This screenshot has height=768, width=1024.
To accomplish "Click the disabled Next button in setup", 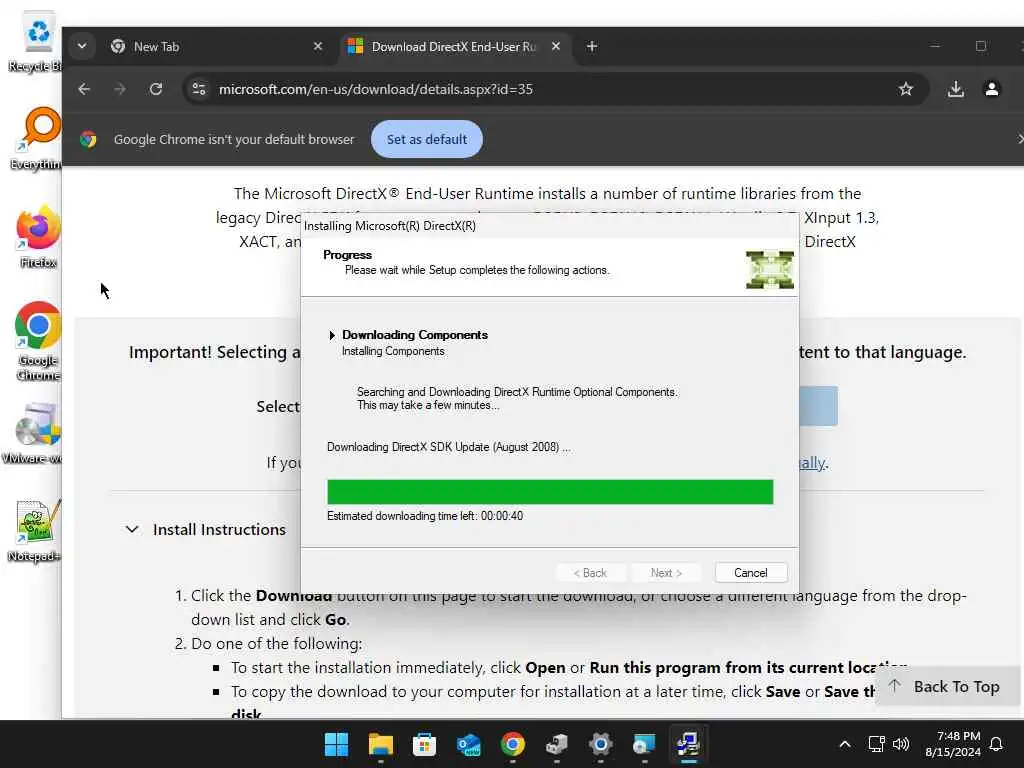I will point(666,573).
